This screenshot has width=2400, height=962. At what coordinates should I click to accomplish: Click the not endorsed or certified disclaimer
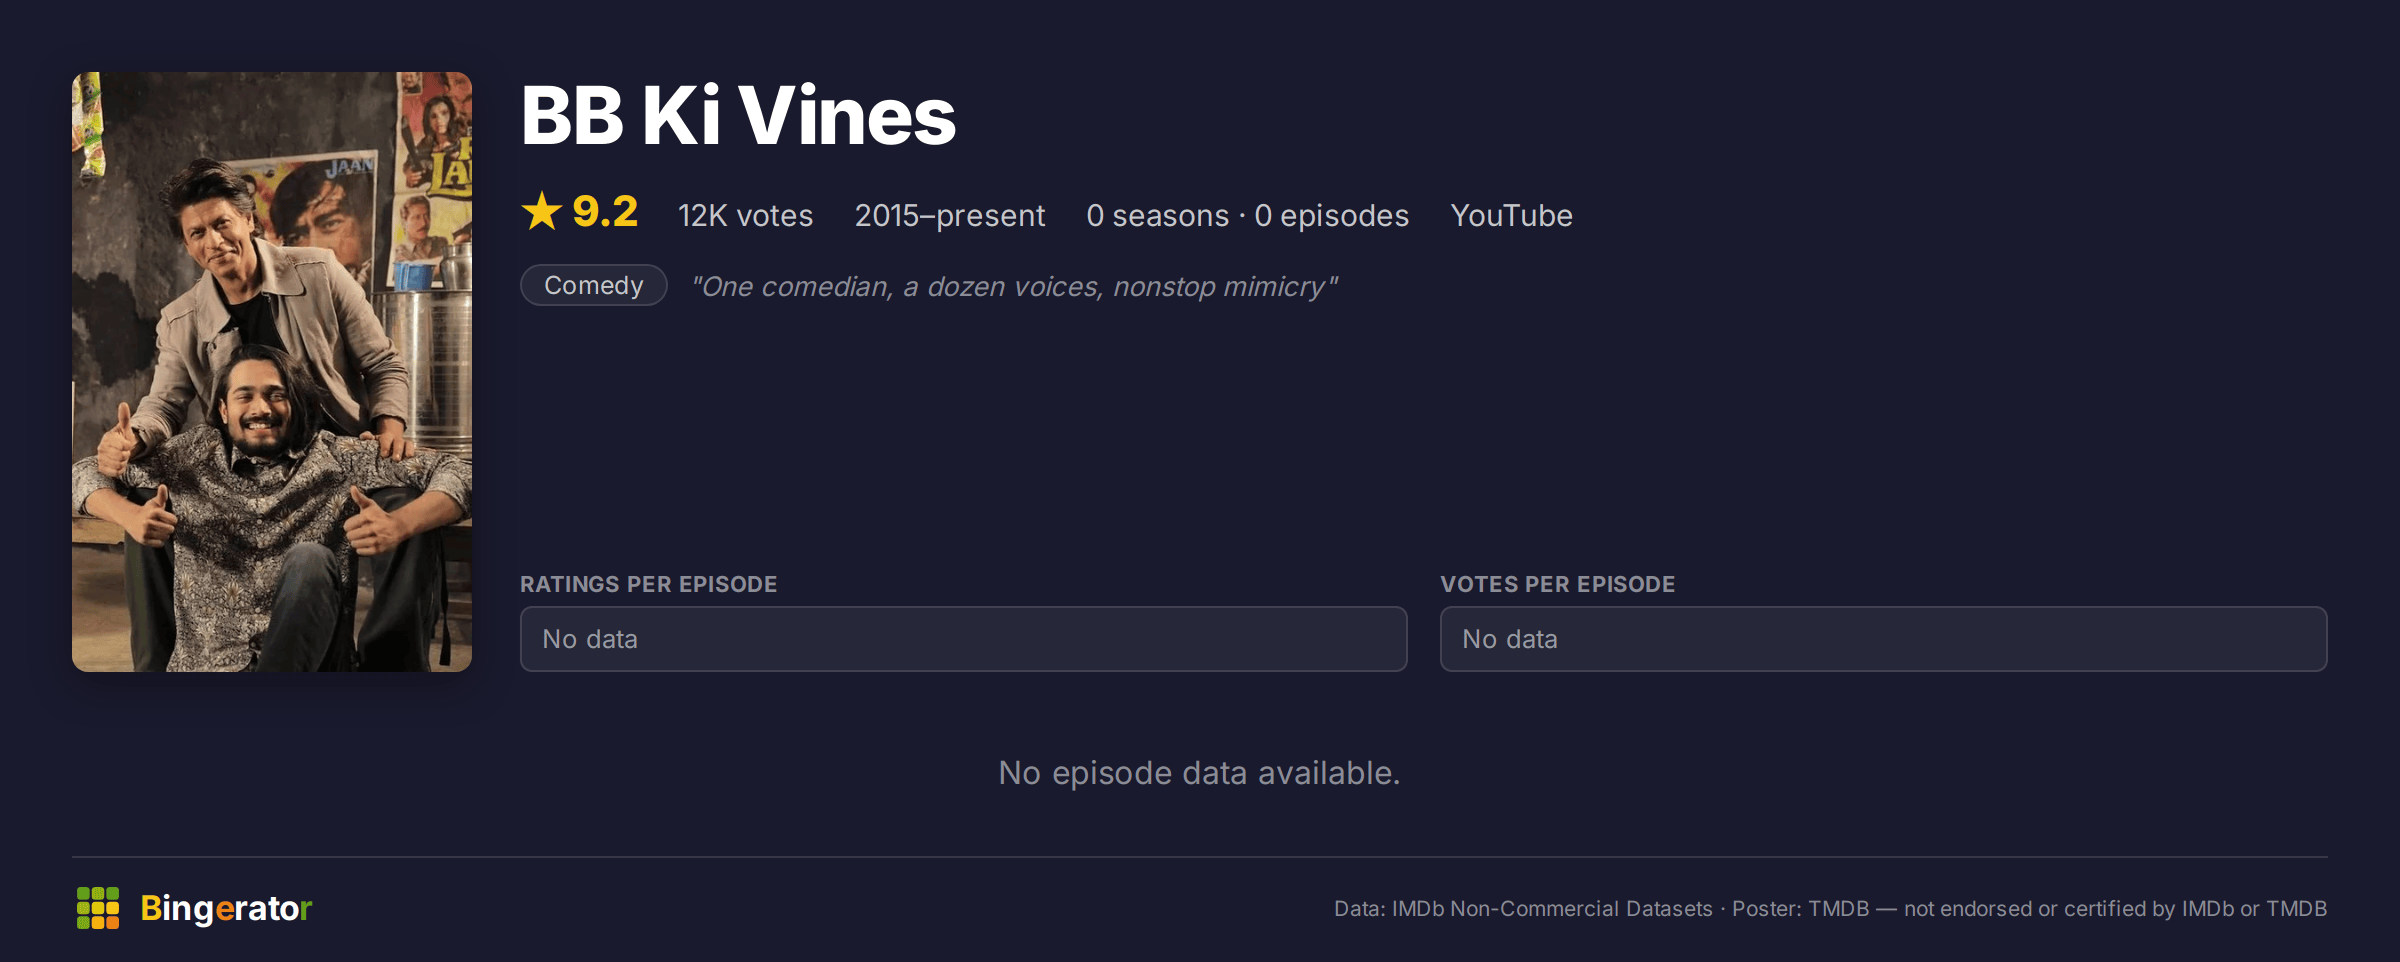[2116, 909]
